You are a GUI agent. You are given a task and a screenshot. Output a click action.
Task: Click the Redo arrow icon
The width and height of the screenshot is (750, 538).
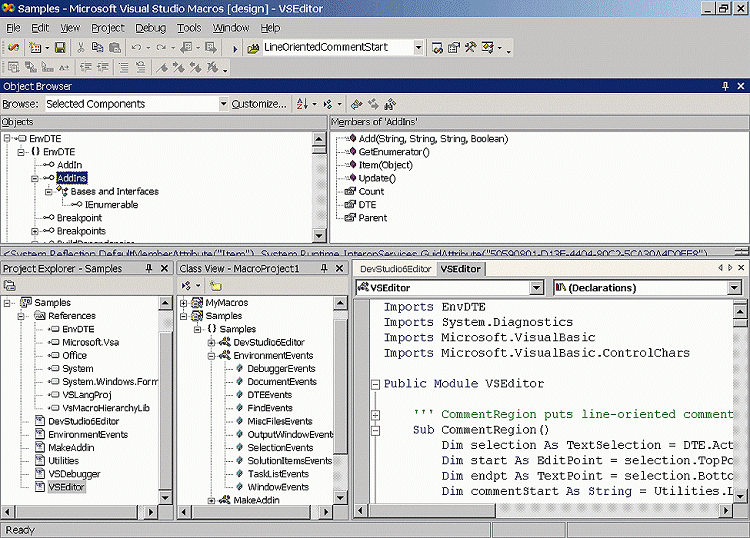pyautogui.click(x=161, y=47)
